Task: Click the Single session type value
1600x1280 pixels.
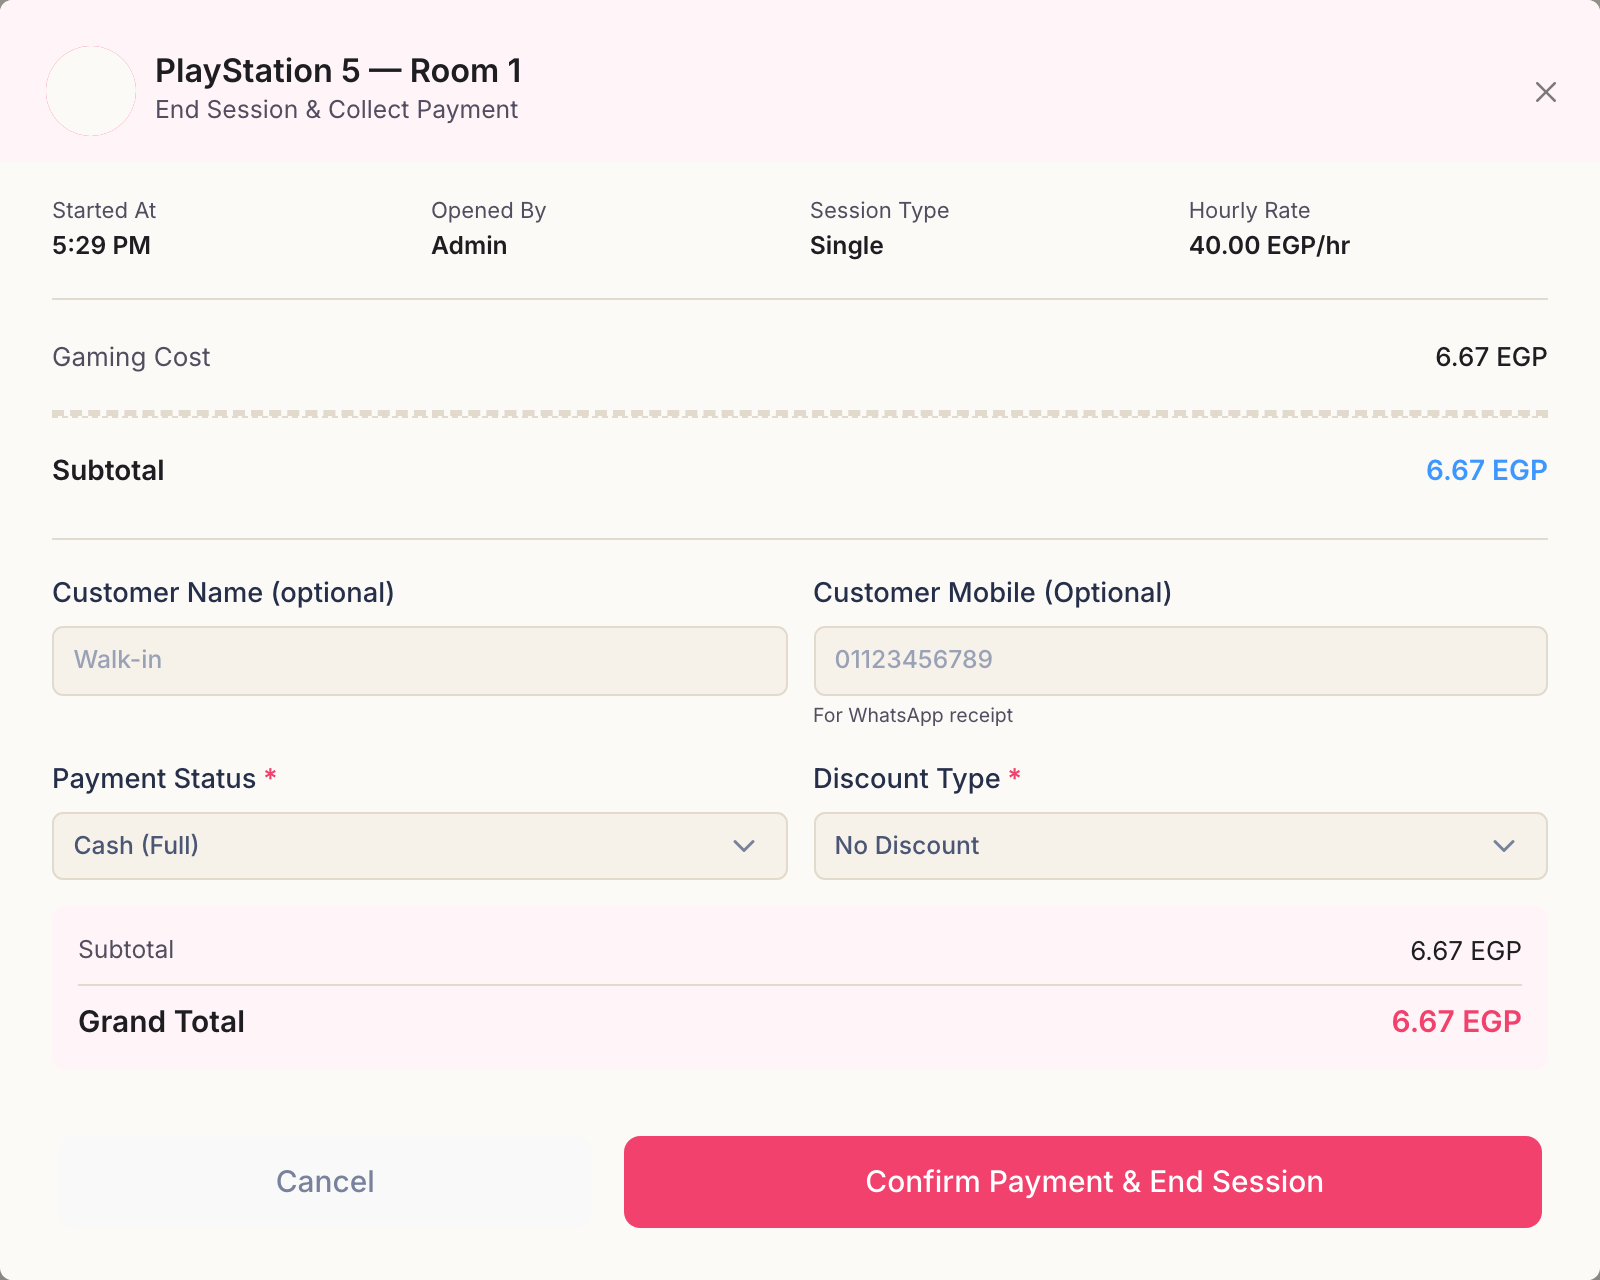Action: tap(846, 246)
